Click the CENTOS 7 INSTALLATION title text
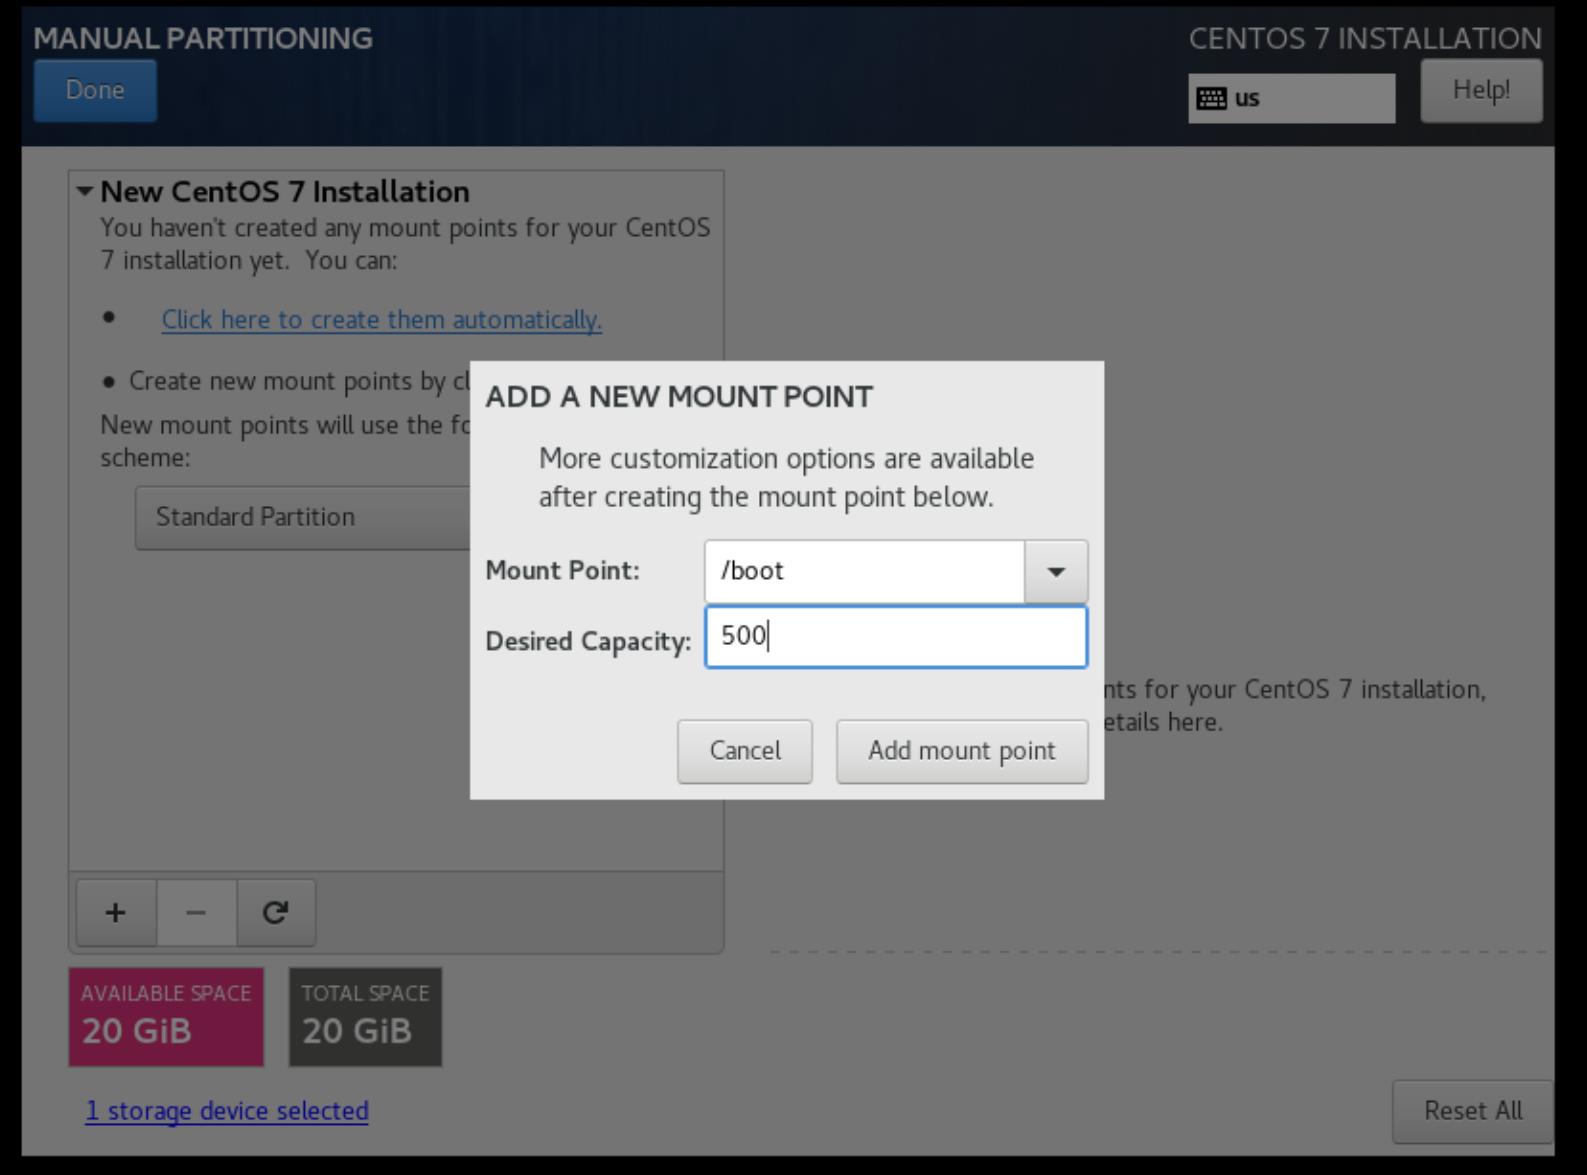This screenshot has width=1587, height=1175. click(1365, 38)
